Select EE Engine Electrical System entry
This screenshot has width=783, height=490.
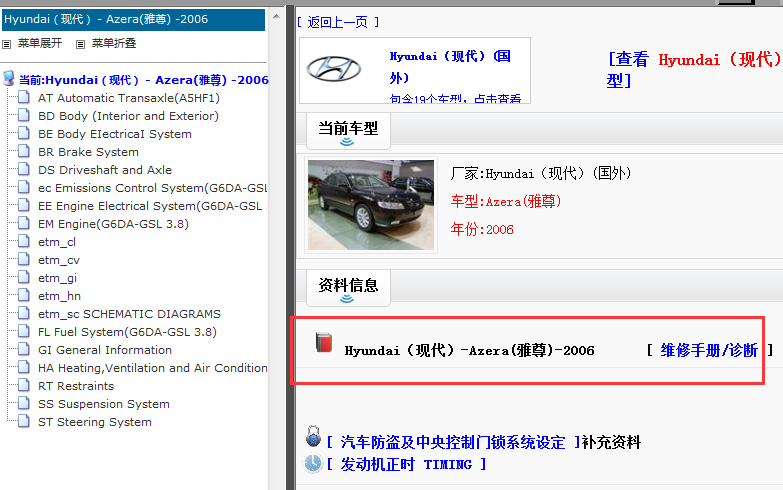pyautogui.click(x=150, y=206)
